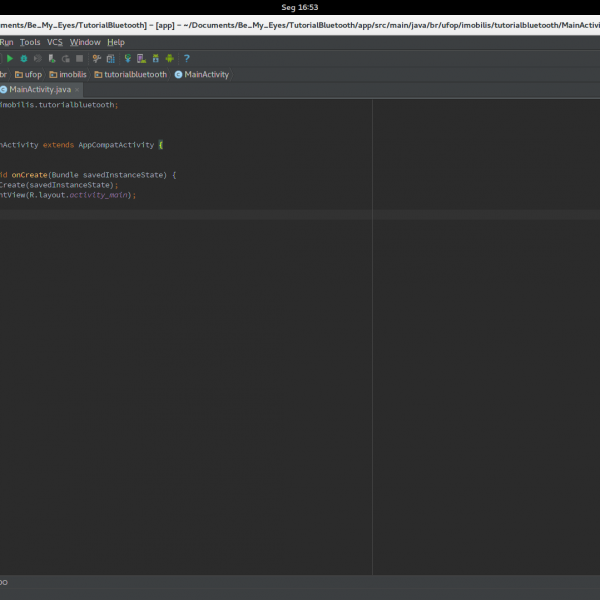Sync project with Gradle files icon
This screenshot has height=600, width=600.
(128, 59)
